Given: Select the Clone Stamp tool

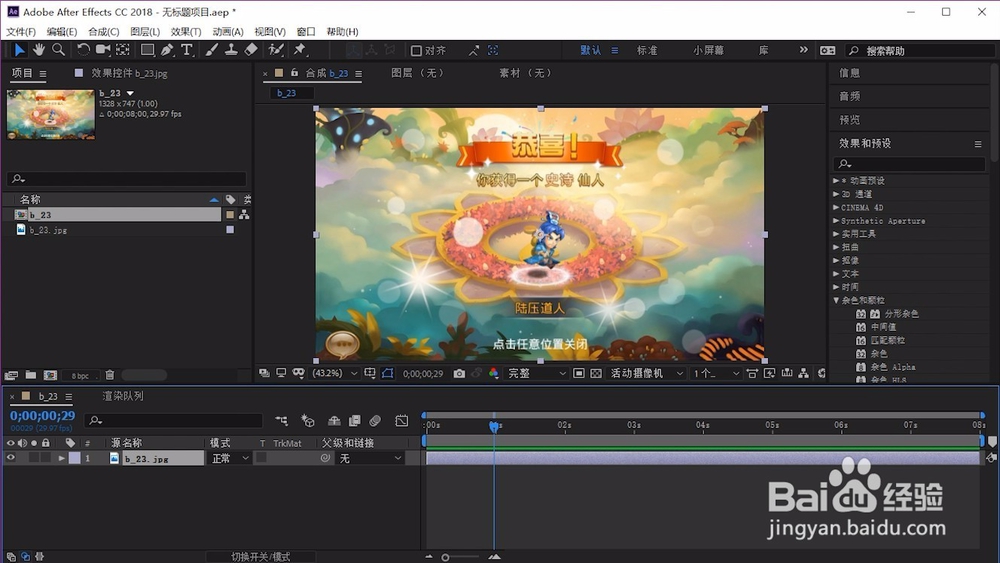Looking at the screenshot, I should coord(231,50).
